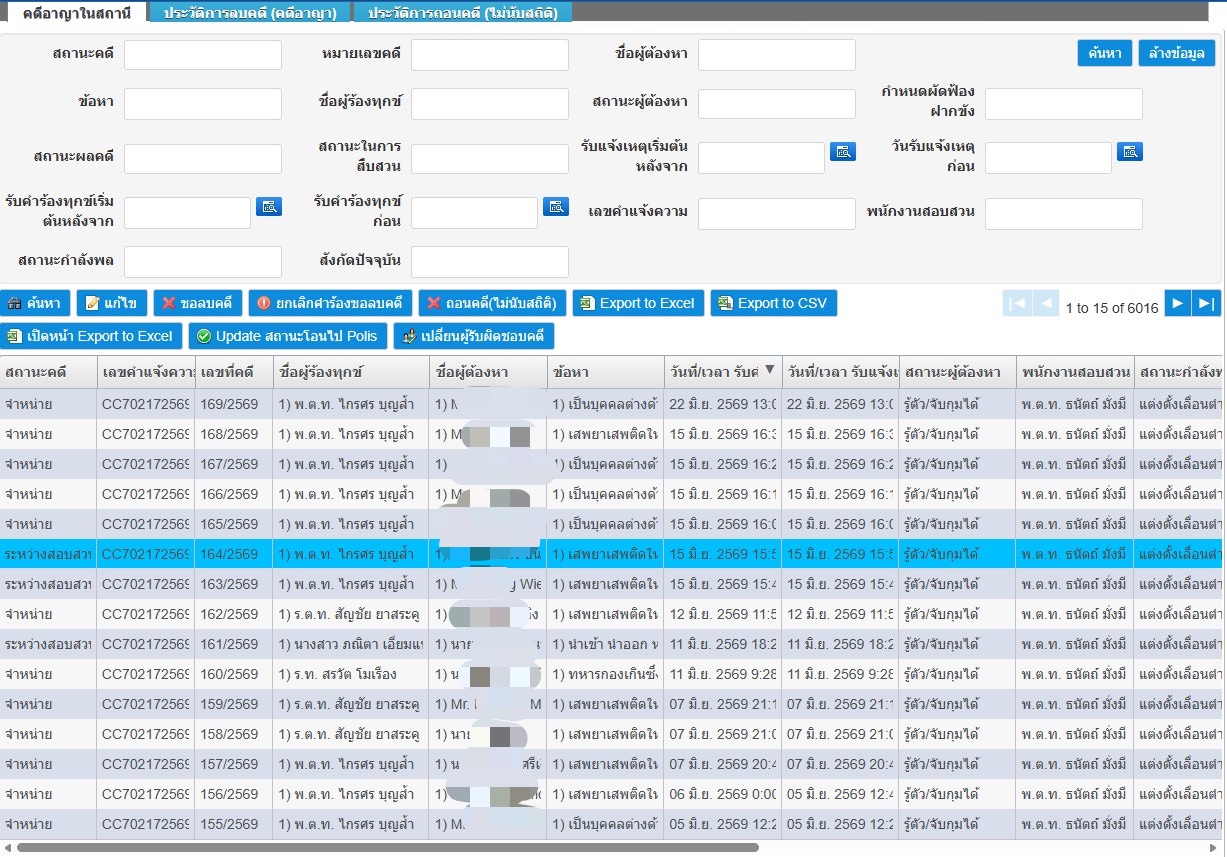Focus the สถานะกำลังพล input field
The image size is (1227, 857).
[x=203, y=262]
